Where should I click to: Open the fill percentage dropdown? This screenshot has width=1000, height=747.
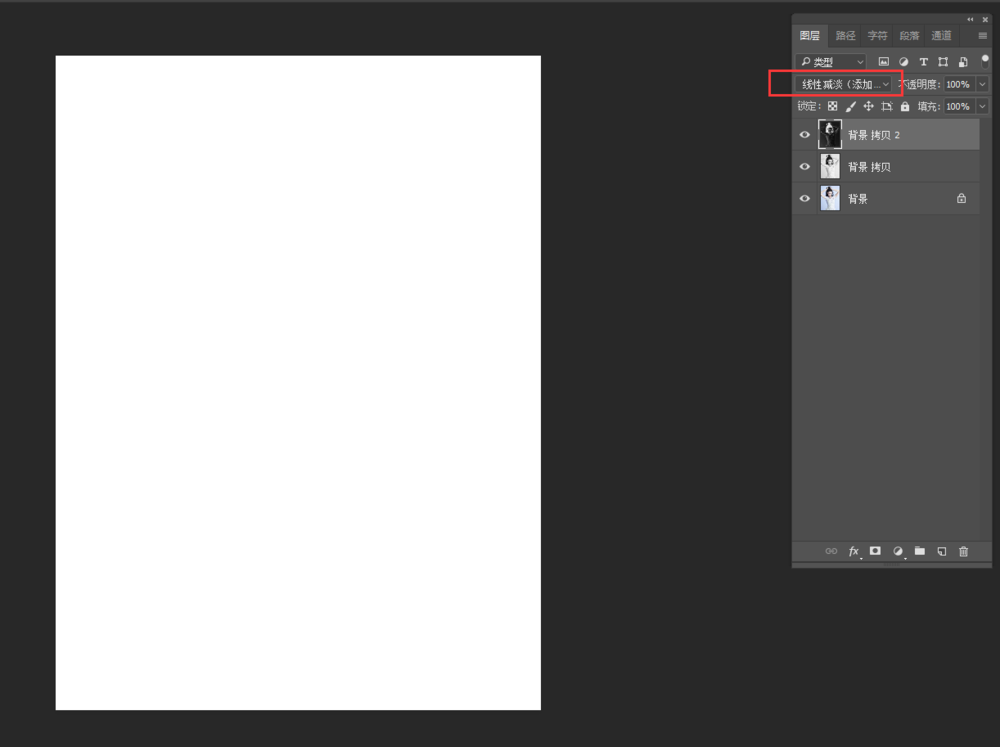(x=981, y=106)
